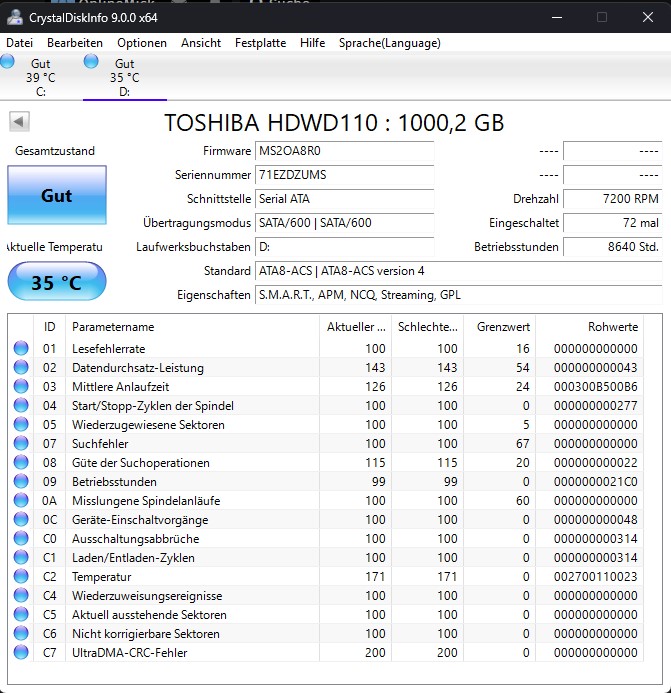This screenshot has width=671, height=693.
Task: Switch to the C: drive tab at 39 °C
Action: (x=41, y=77)
